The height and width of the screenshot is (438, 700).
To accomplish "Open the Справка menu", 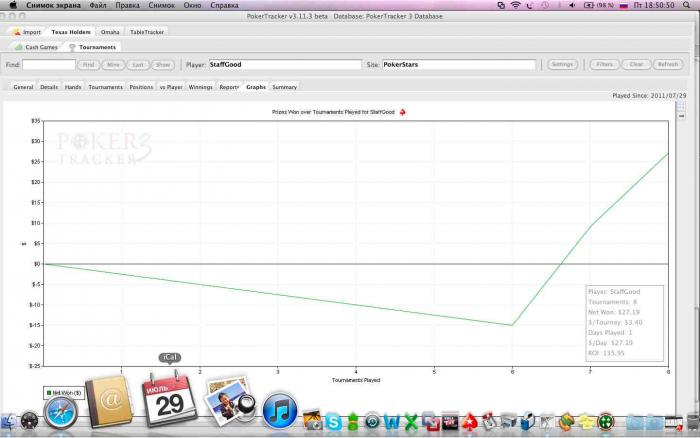I will point(224,5).
